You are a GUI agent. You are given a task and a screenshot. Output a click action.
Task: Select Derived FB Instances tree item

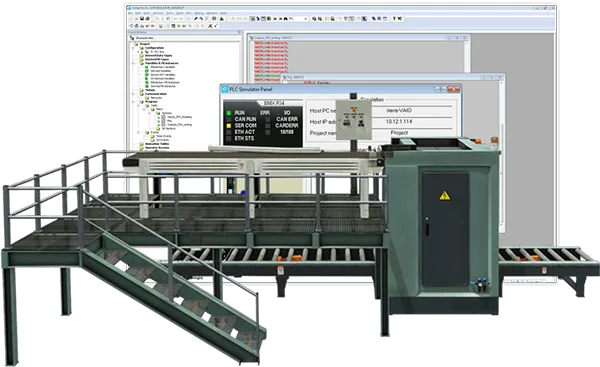pos(163,86)
